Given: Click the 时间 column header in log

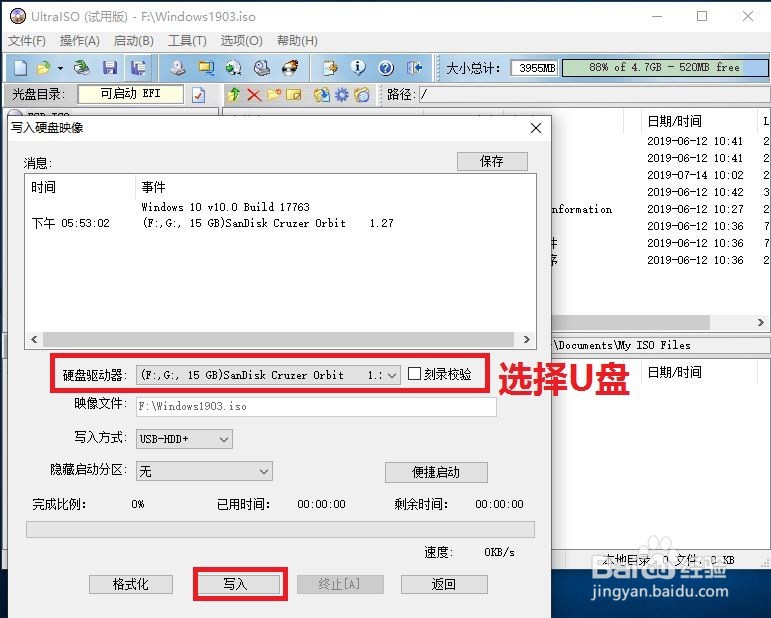Looking at the screenshot, I should tap(80, 187).
